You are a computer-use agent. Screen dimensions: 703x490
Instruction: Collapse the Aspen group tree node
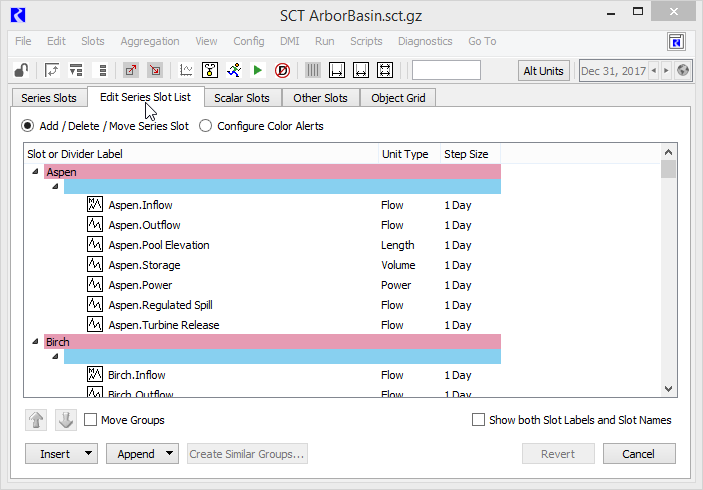(x=36, y=172)
